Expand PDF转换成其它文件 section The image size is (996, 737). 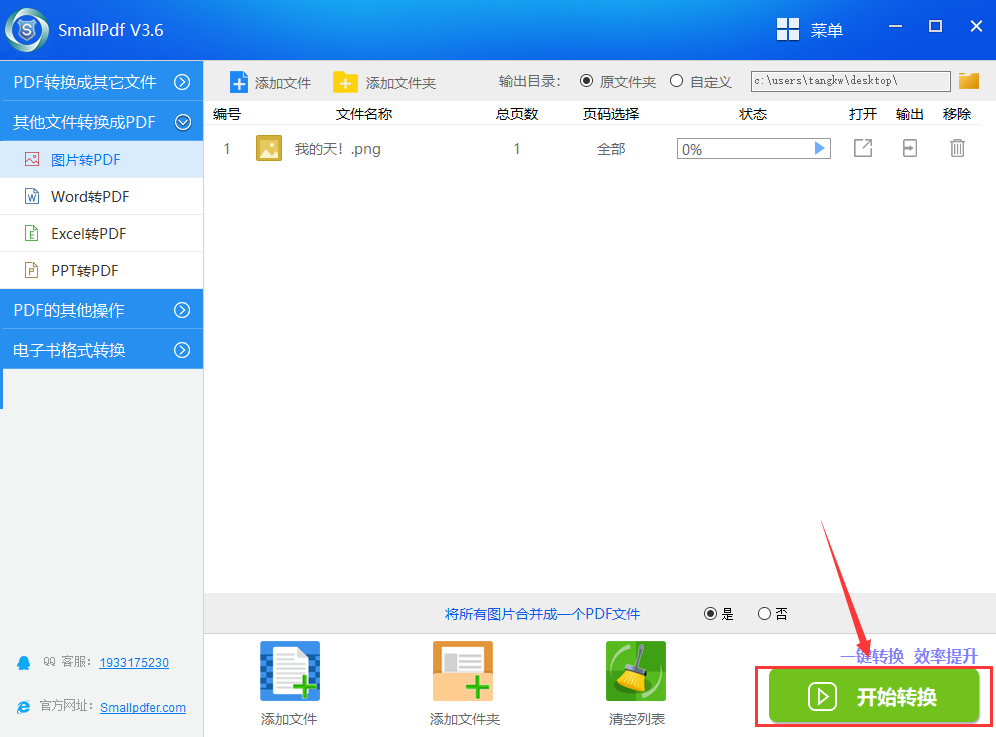pos(102,81)
